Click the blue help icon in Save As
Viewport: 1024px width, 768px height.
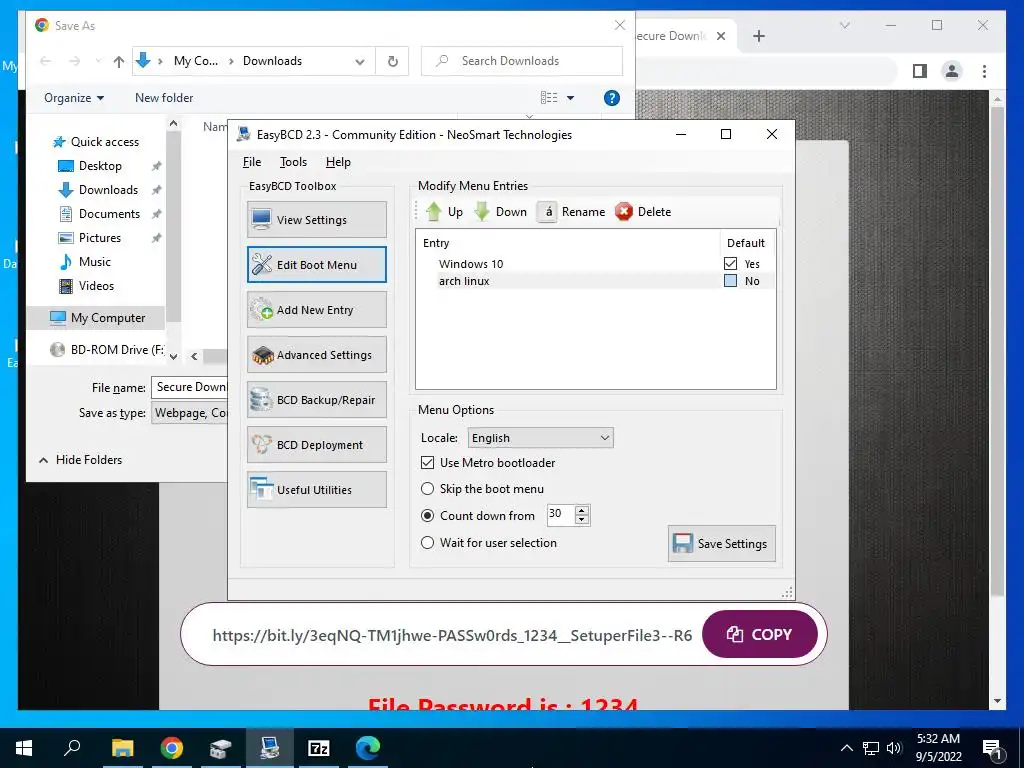coord(611,98)
